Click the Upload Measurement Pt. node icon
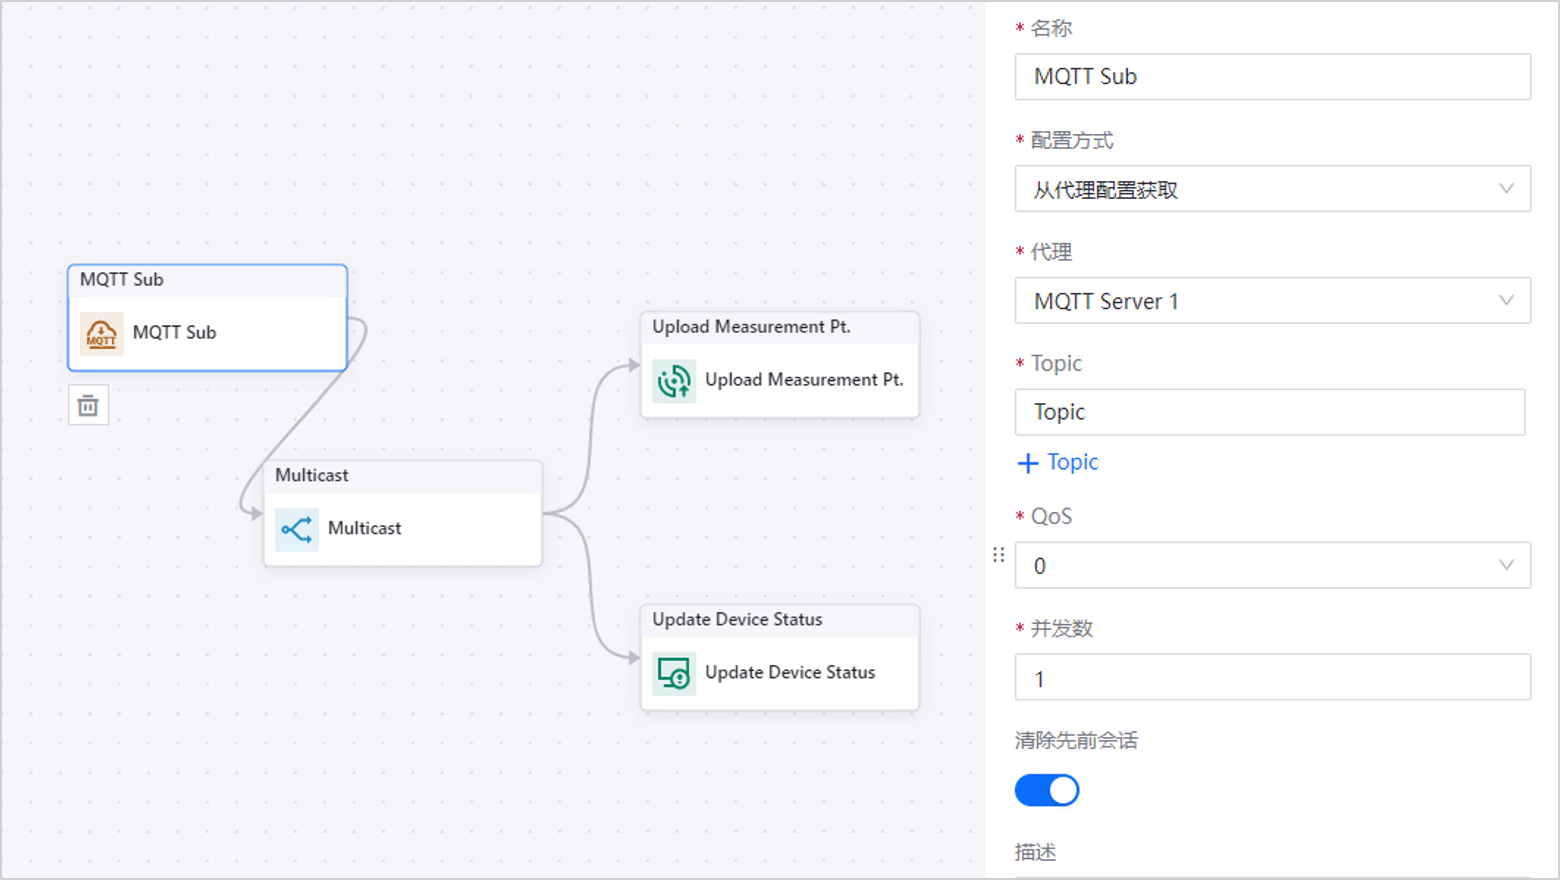The width and height of the screenshot is (1560, 880). (674, 381)
